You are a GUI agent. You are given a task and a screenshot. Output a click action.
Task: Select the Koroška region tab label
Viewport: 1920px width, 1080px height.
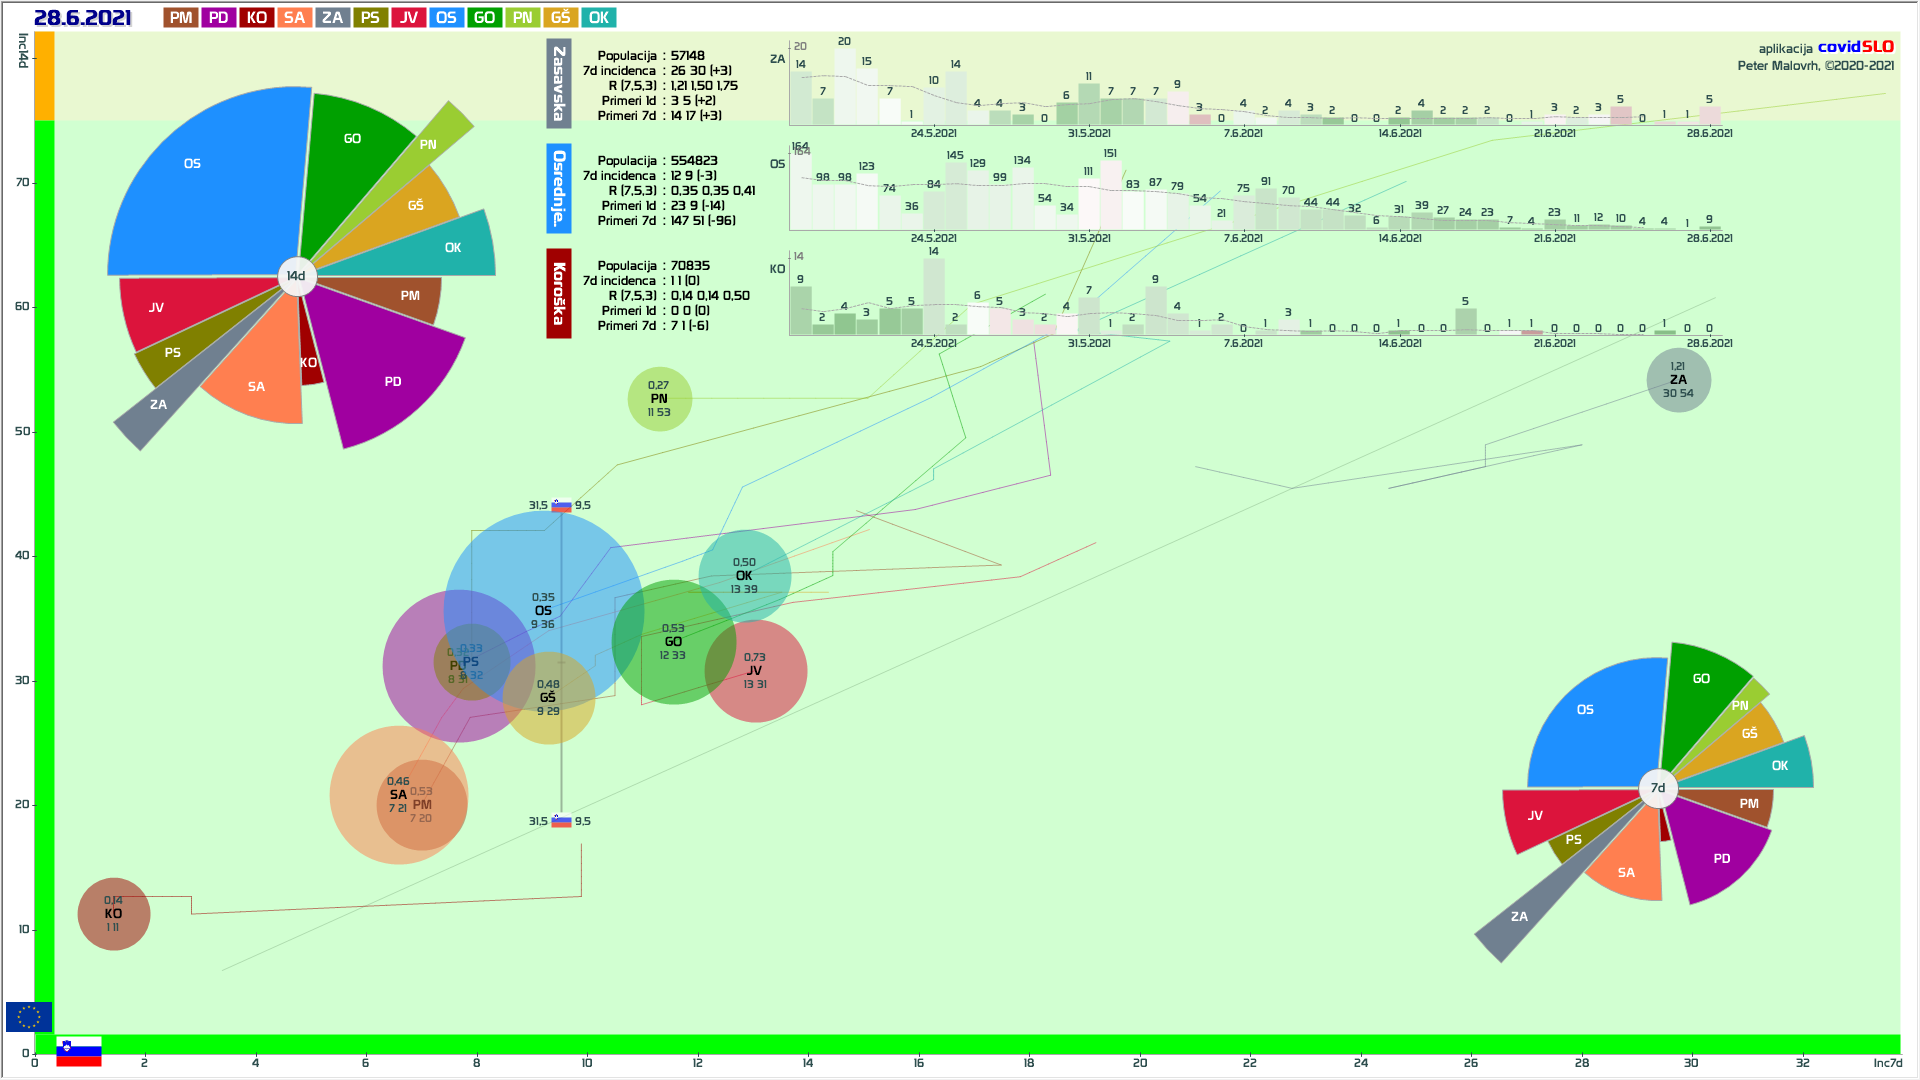tap(558, 293)
